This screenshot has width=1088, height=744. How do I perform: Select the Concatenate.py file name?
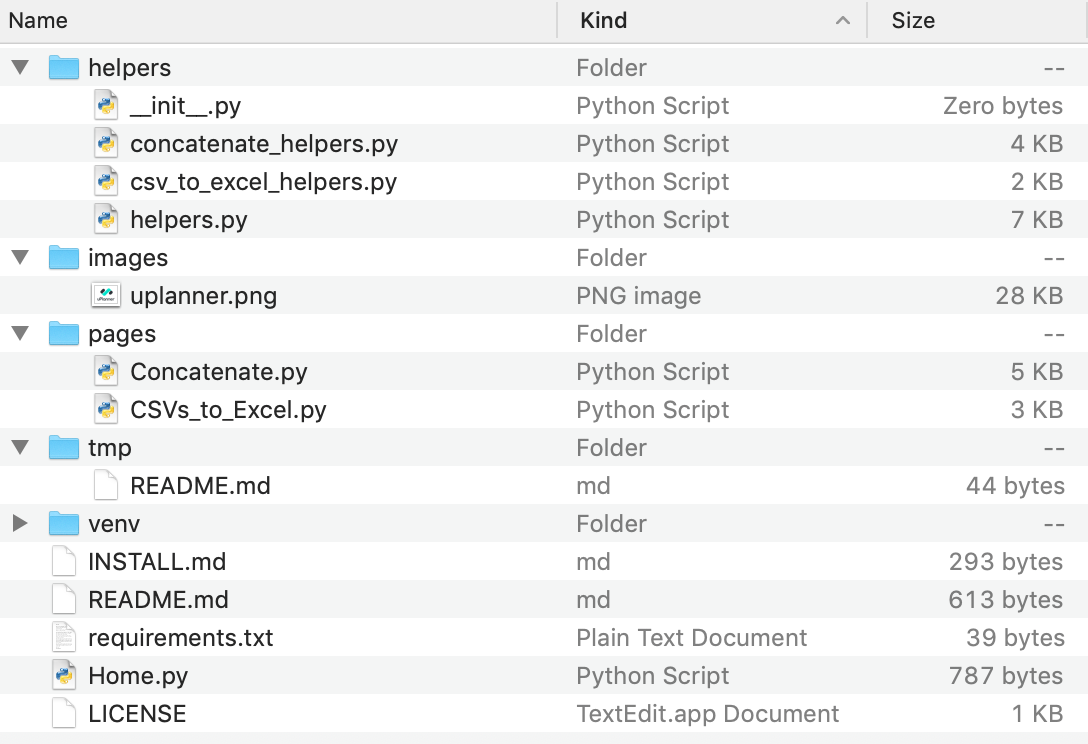[x=219, y=371]
